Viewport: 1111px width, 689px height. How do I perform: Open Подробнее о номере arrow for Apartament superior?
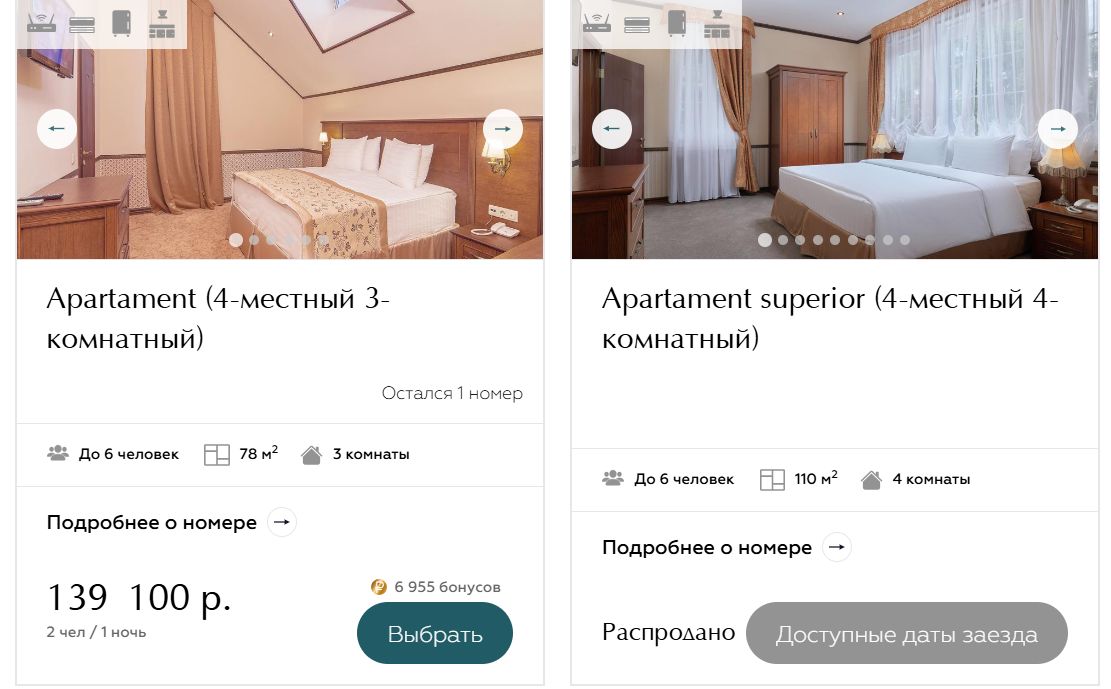[x=837, y=547]
